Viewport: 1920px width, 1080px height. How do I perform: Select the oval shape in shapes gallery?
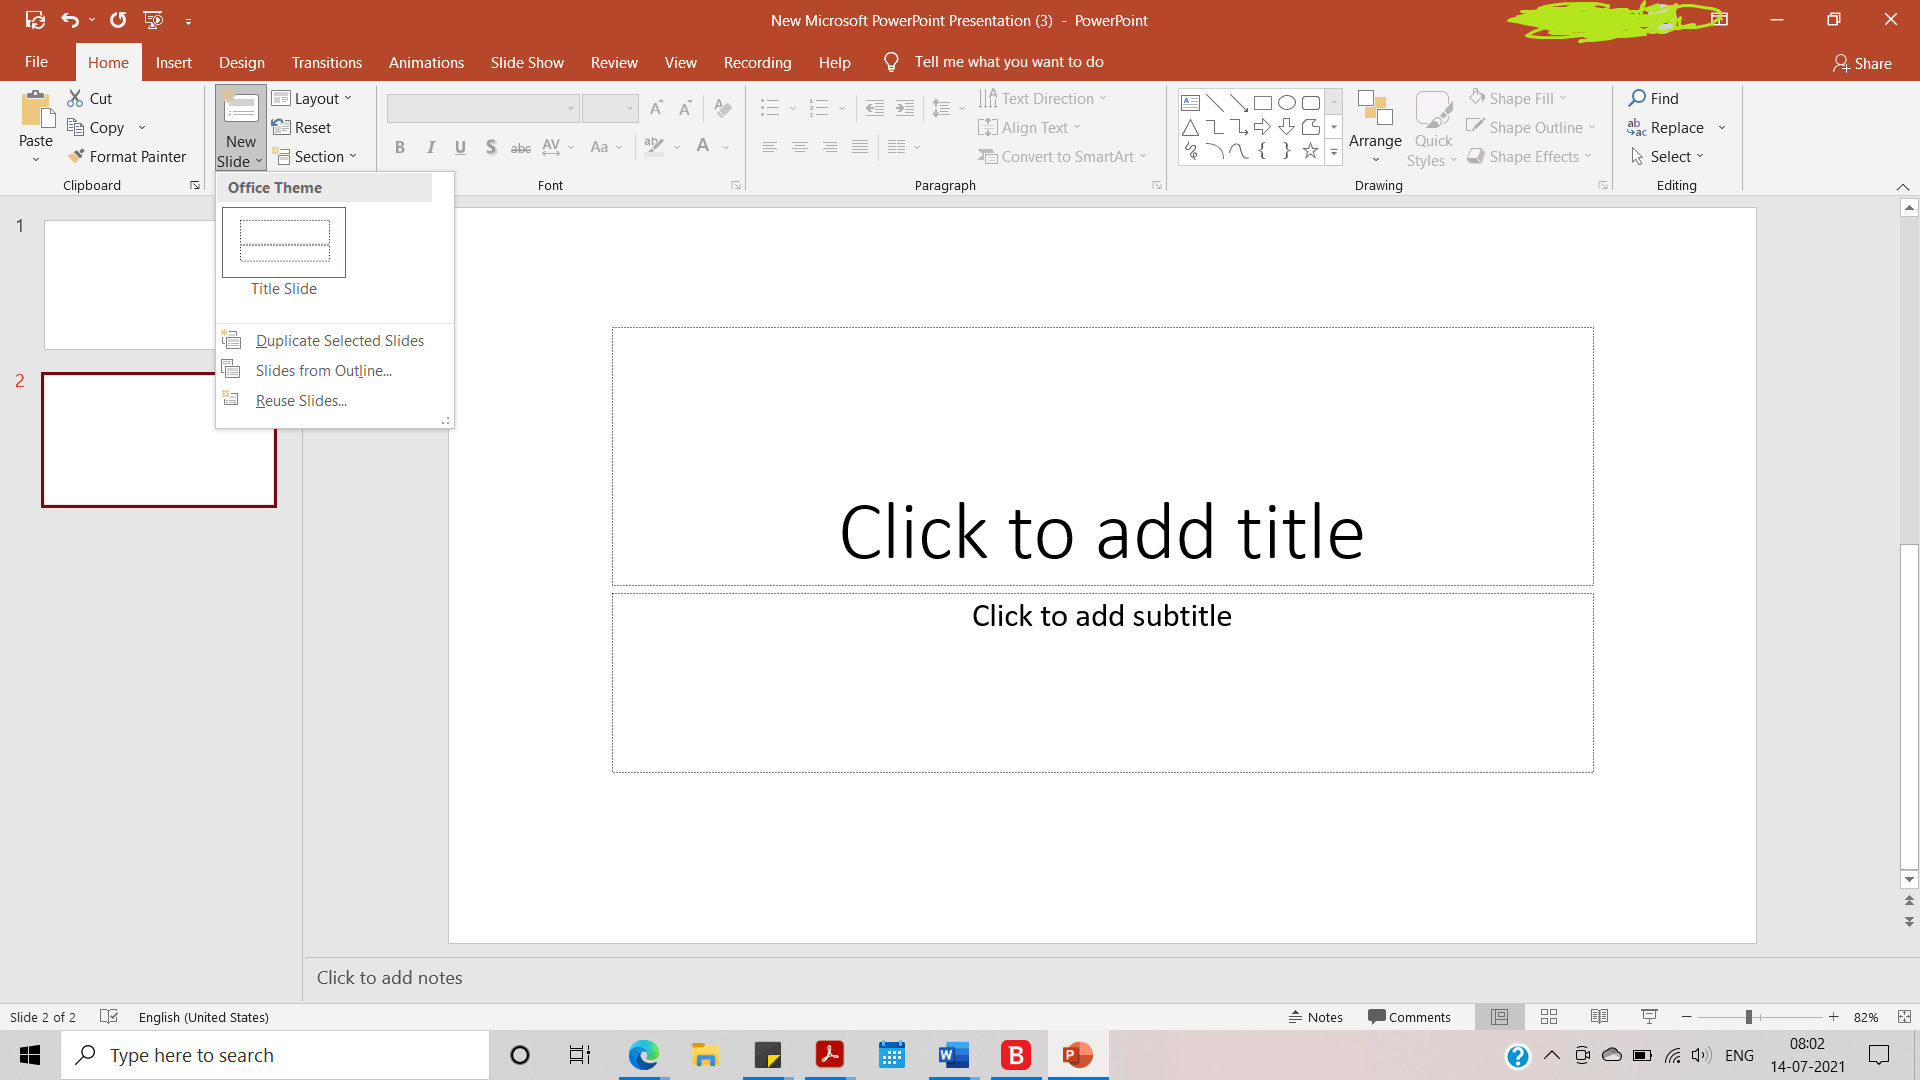pos(1287,102)
